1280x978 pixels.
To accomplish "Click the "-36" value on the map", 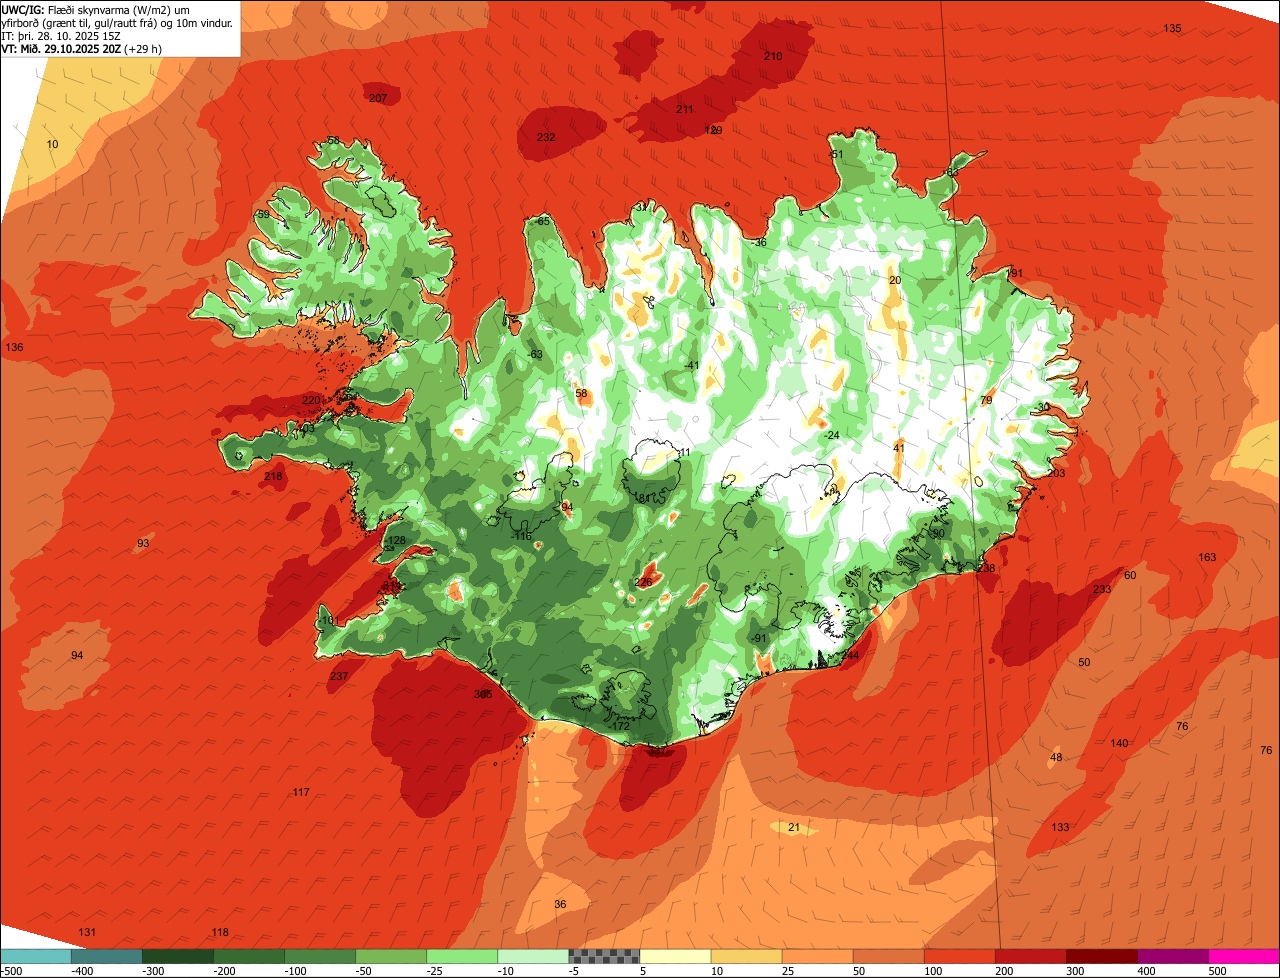I will pyautogui.click(x=759, y=242).
